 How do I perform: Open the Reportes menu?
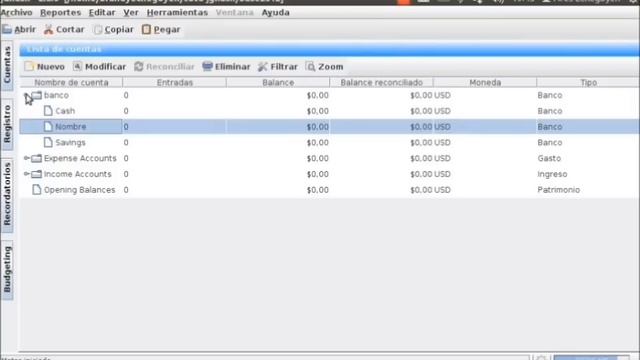(x=60, y=13)
